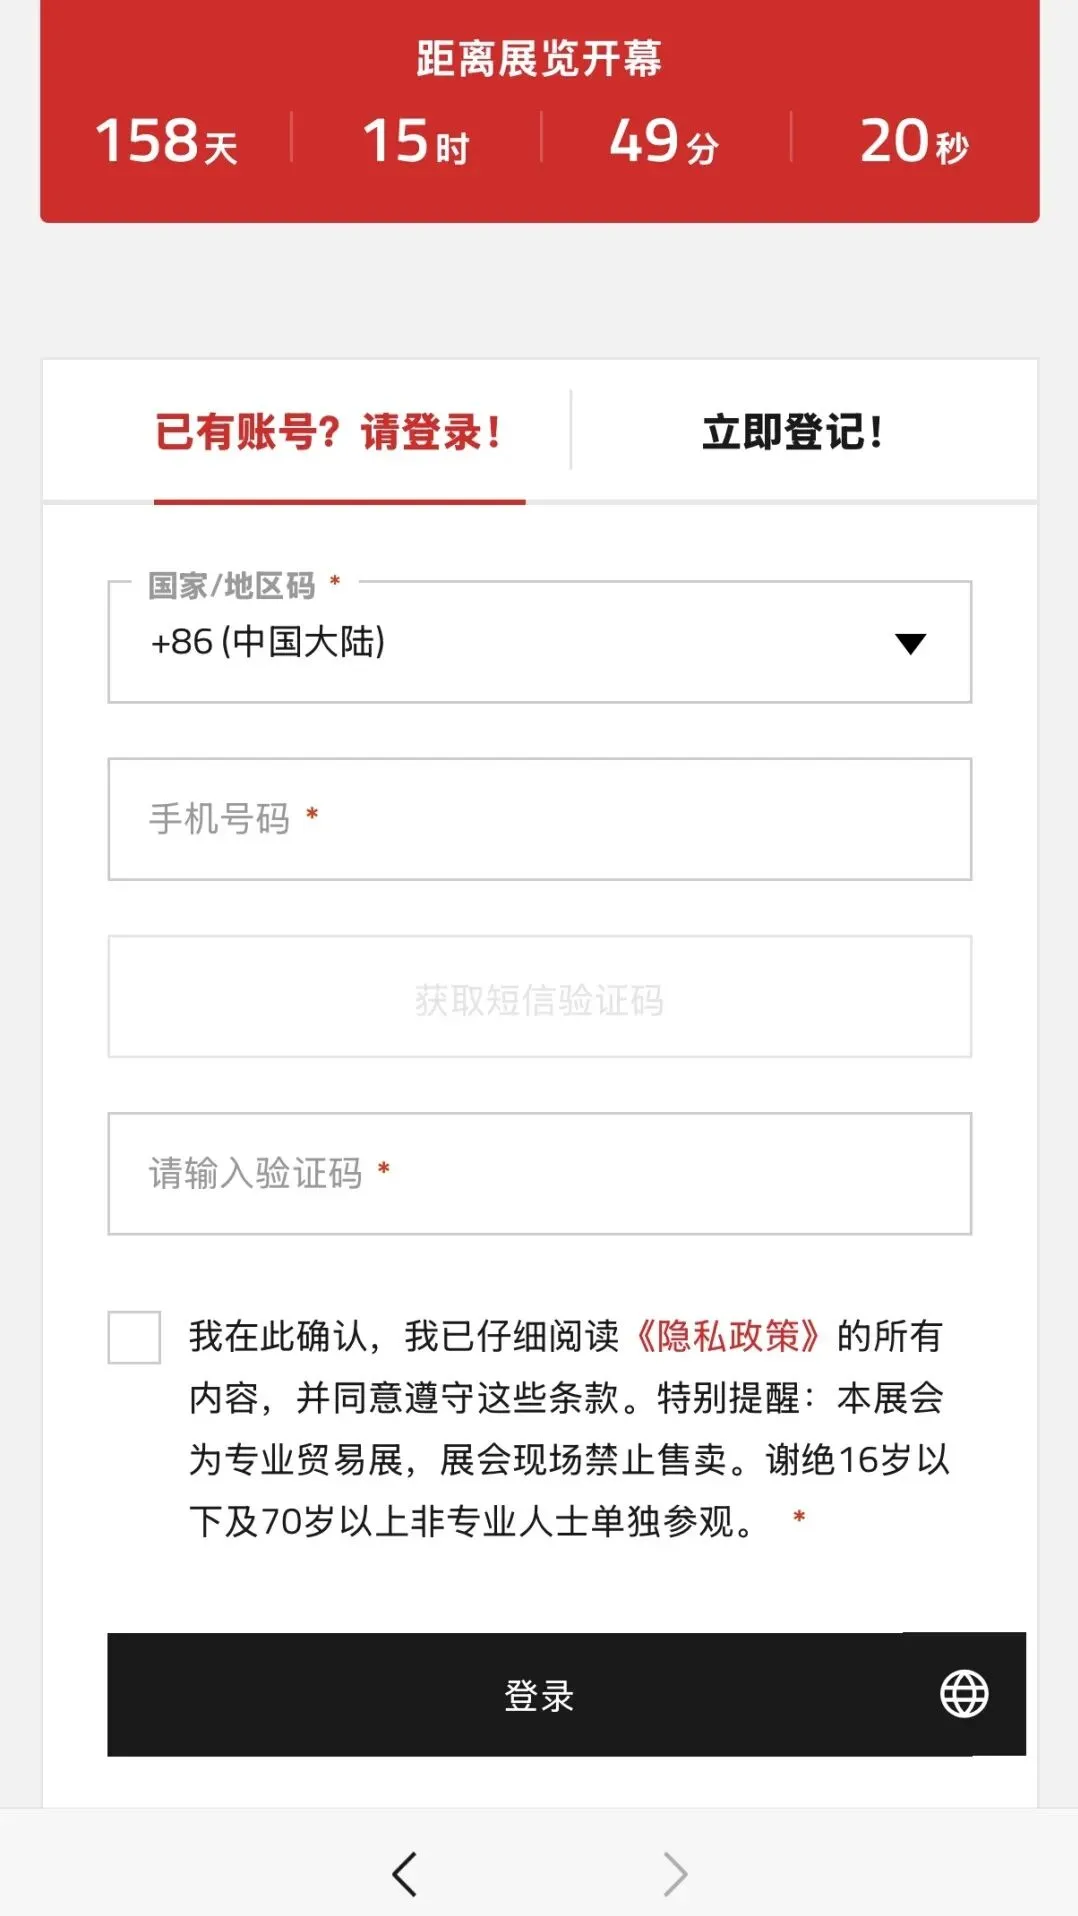Click the globe language icon
Screen dimensions: 1078x1916
click(964, 1694)
